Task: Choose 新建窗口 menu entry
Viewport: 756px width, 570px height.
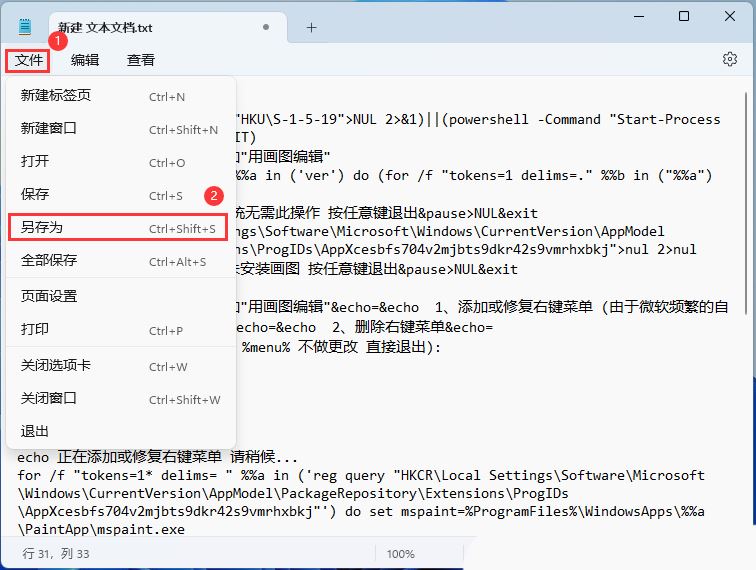Action: click(121, 129)
